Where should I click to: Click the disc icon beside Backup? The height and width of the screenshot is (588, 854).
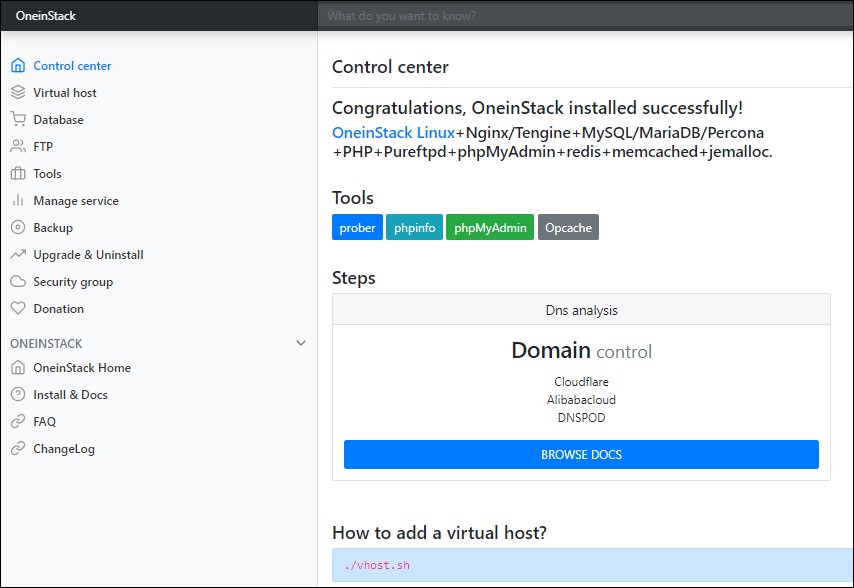(18, 228)
